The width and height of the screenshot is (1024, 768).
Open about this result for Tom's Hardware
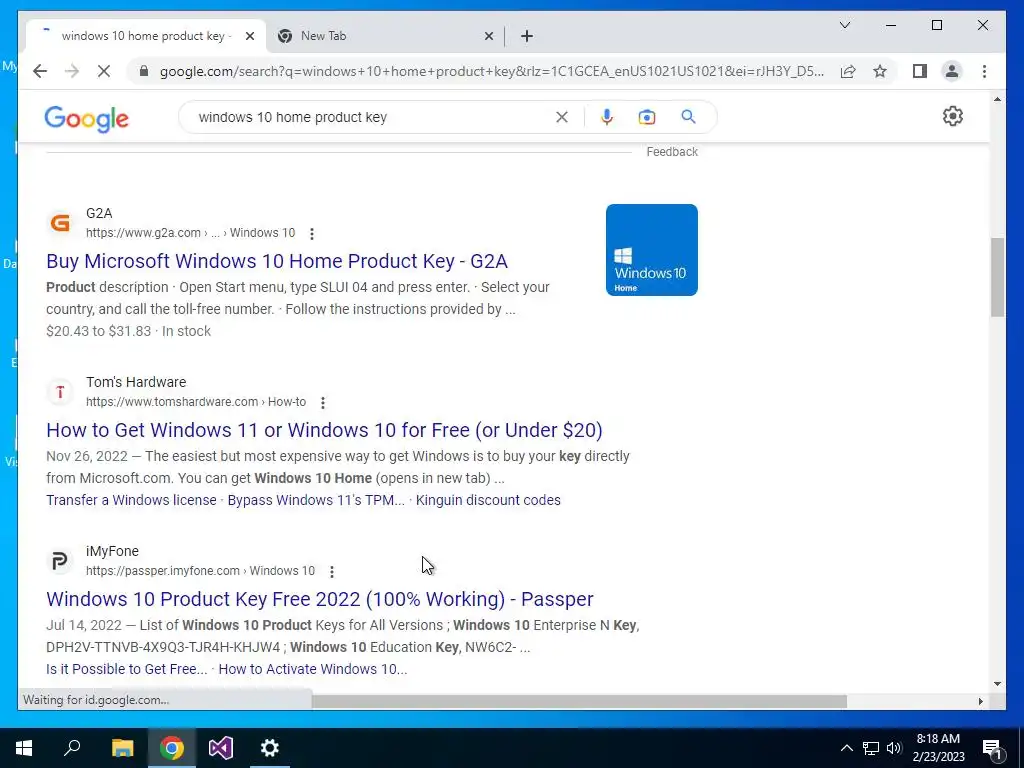(323, 402)
